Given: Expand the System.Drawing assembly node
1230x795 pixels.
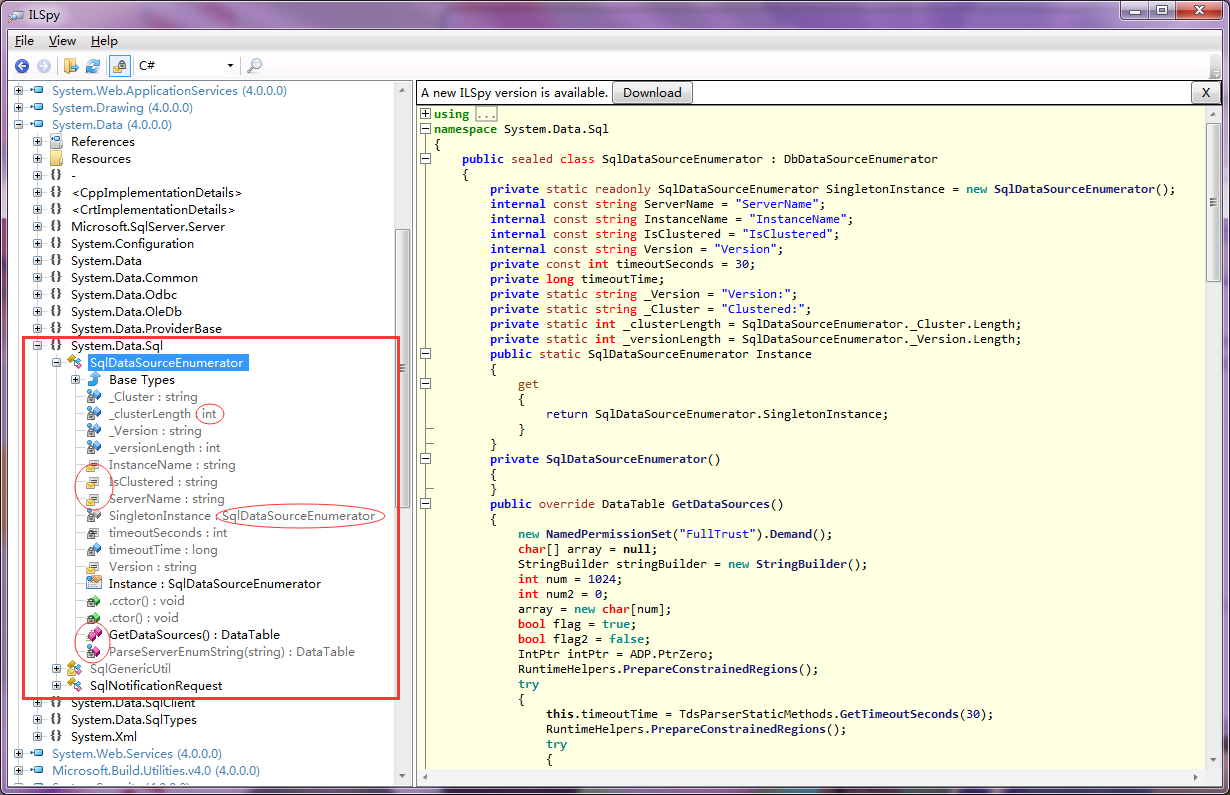Looking at the screenshot, I should click(18, 107).
